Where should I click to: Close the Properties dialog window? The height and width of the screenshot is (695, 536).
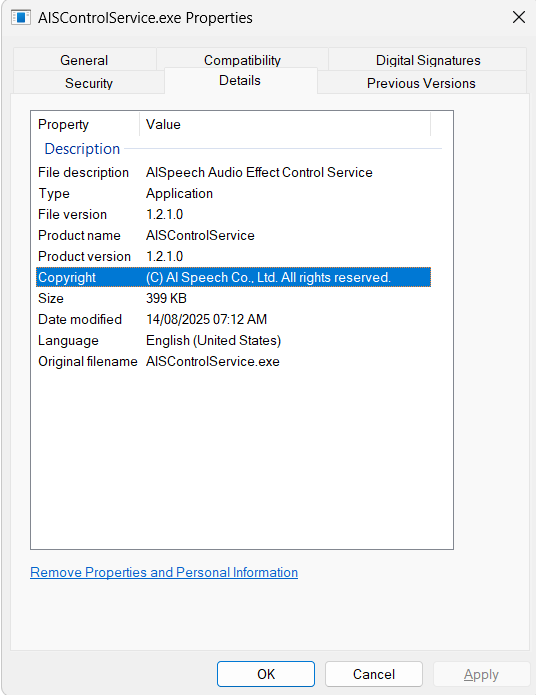(519, 18)
